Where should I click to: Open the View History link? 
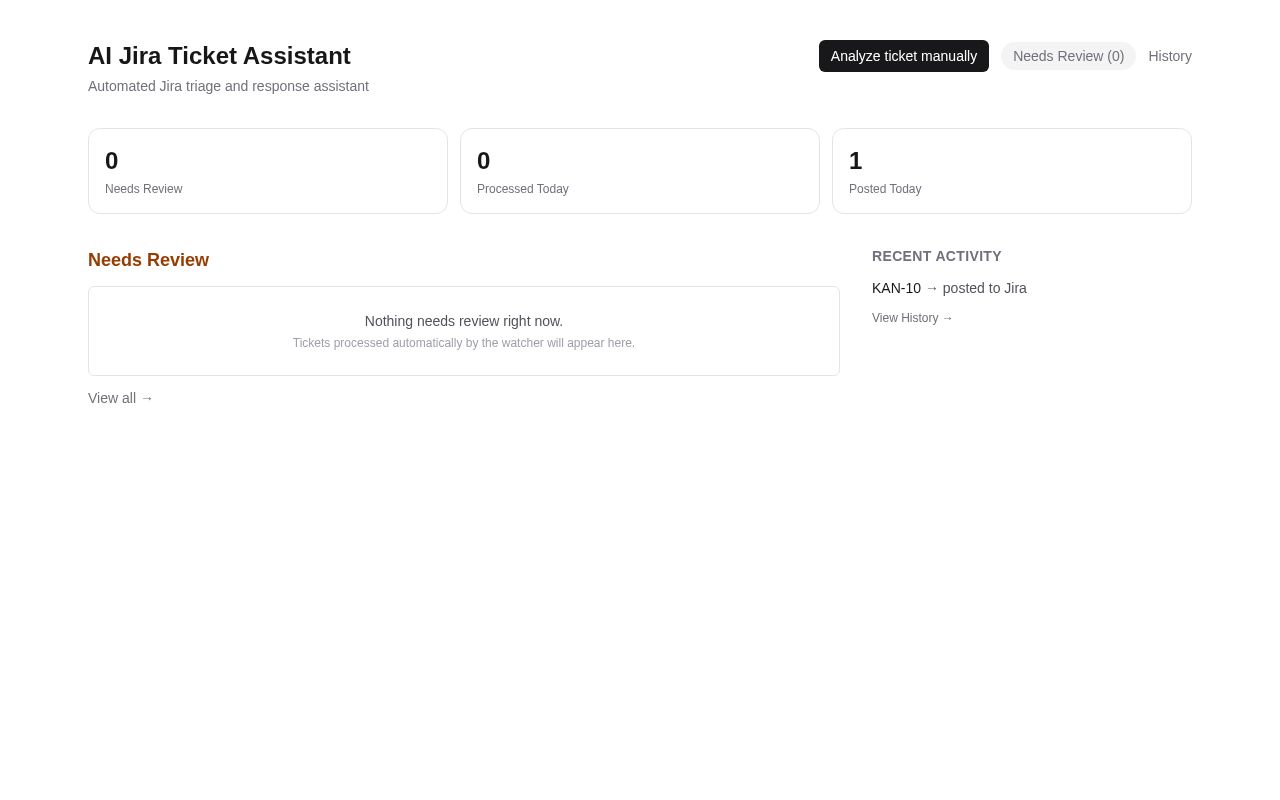913,318
